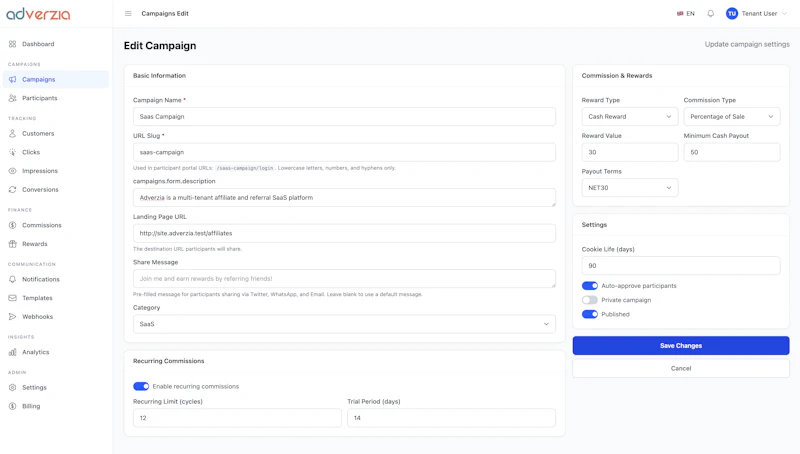Click the Landing Page URL field
800x454 pixels.
point(344,233)
